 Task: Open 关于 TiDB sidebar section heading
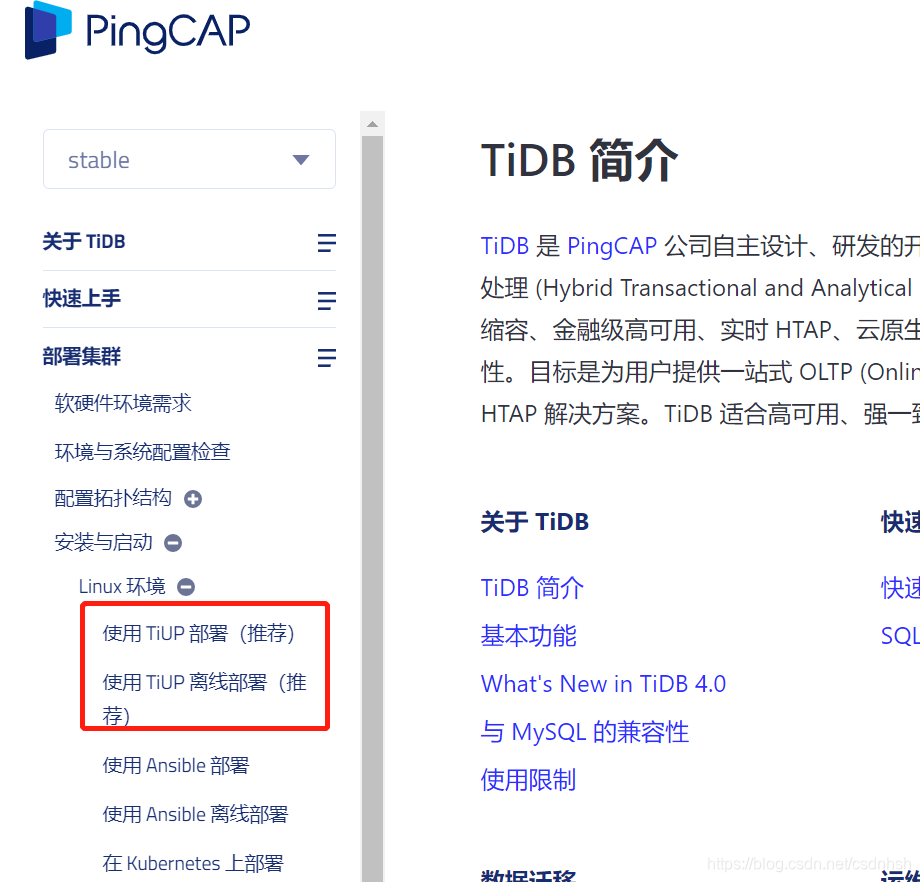84,241
